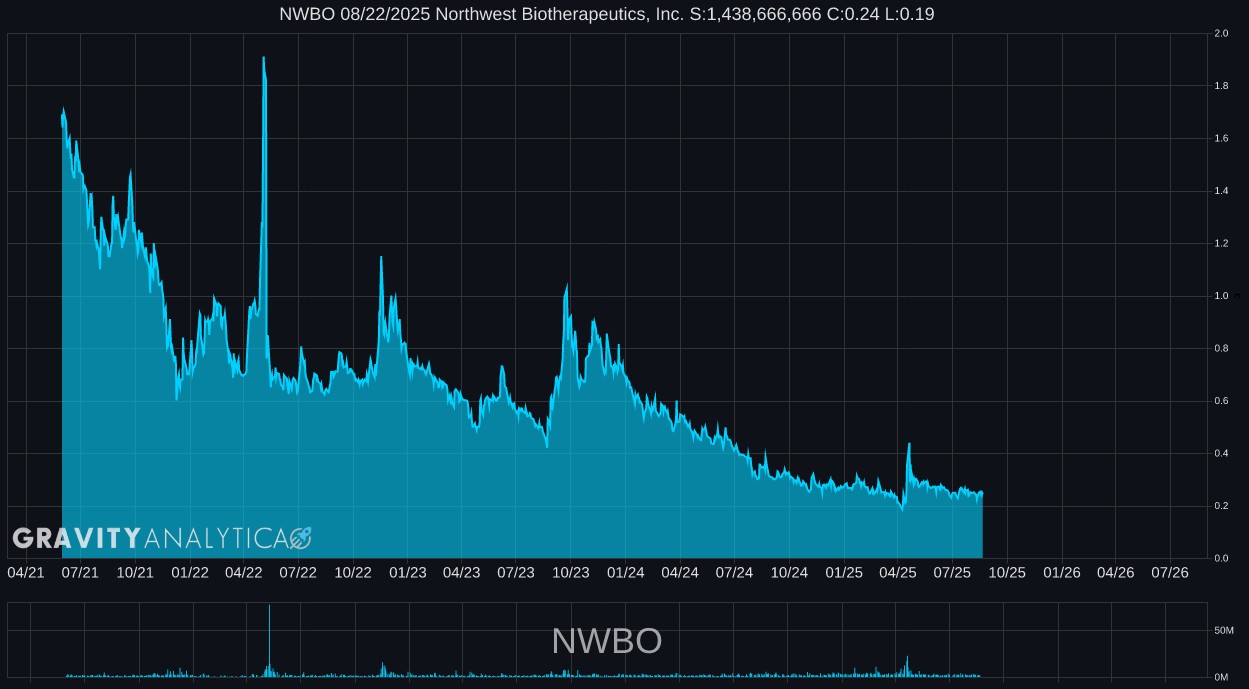Select the 10/21 date tick label

(x=135, y=572)
